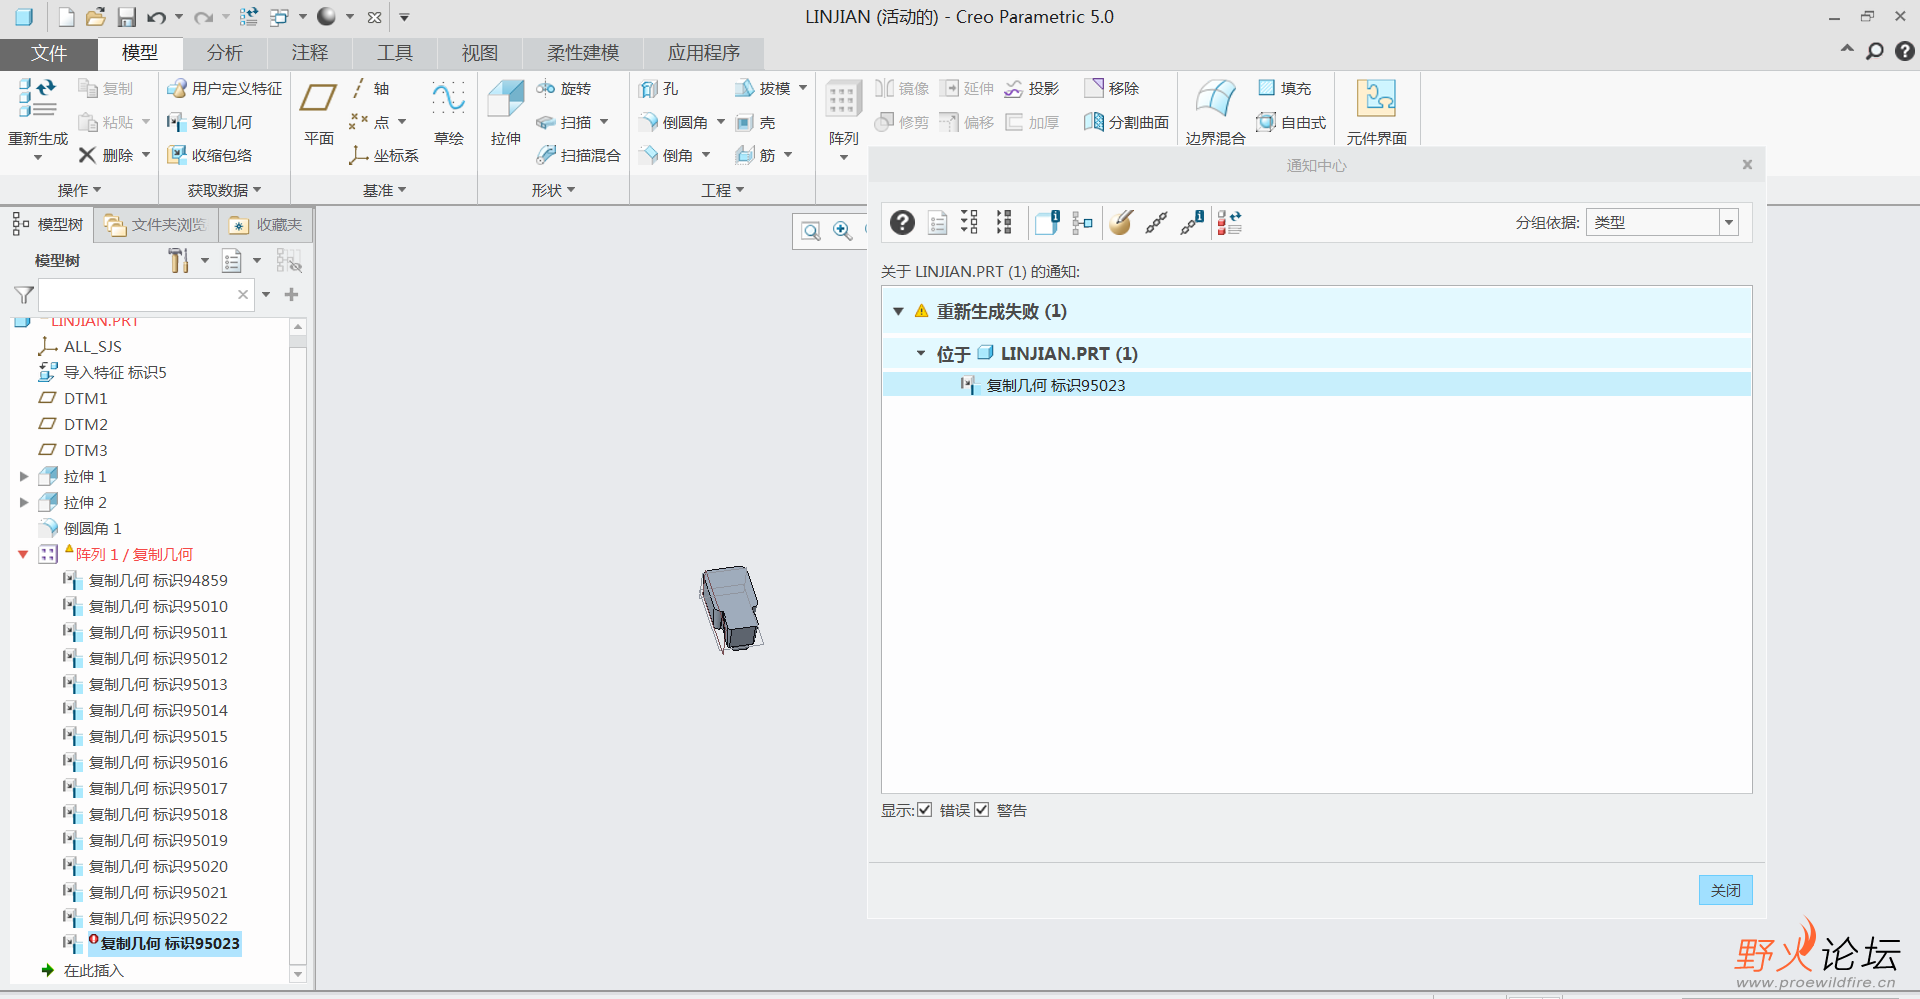Switch to the 注释 ribbon tab
Viewport: 1920px width, 999px height.
click(x=310, y=53)
